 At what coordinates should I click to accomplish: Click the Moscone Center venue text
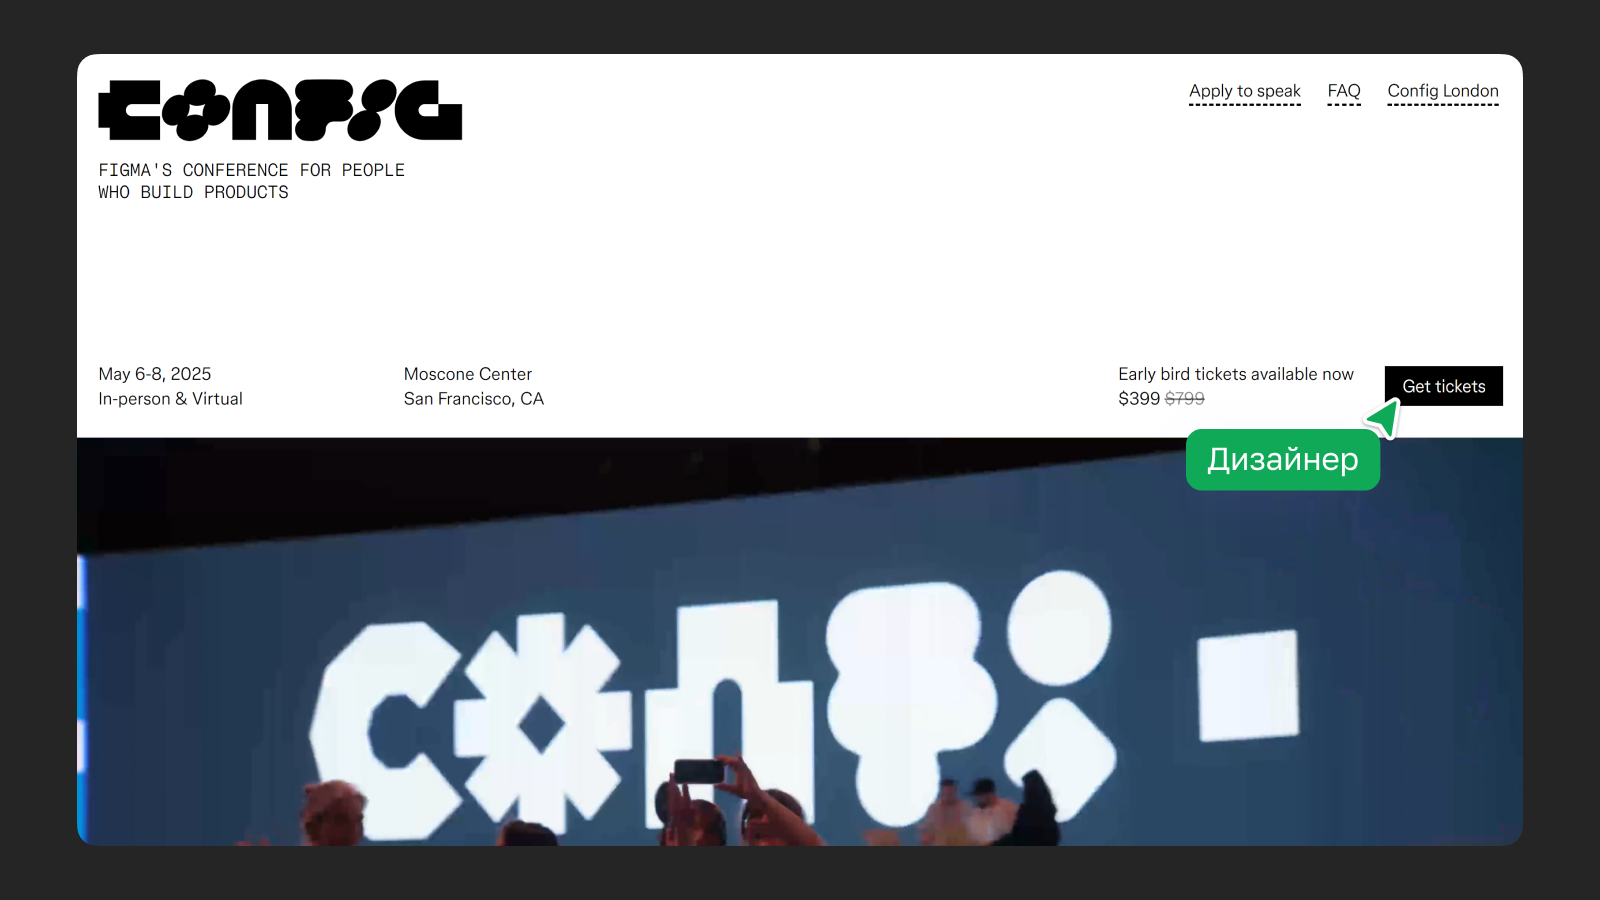[468, 374]
